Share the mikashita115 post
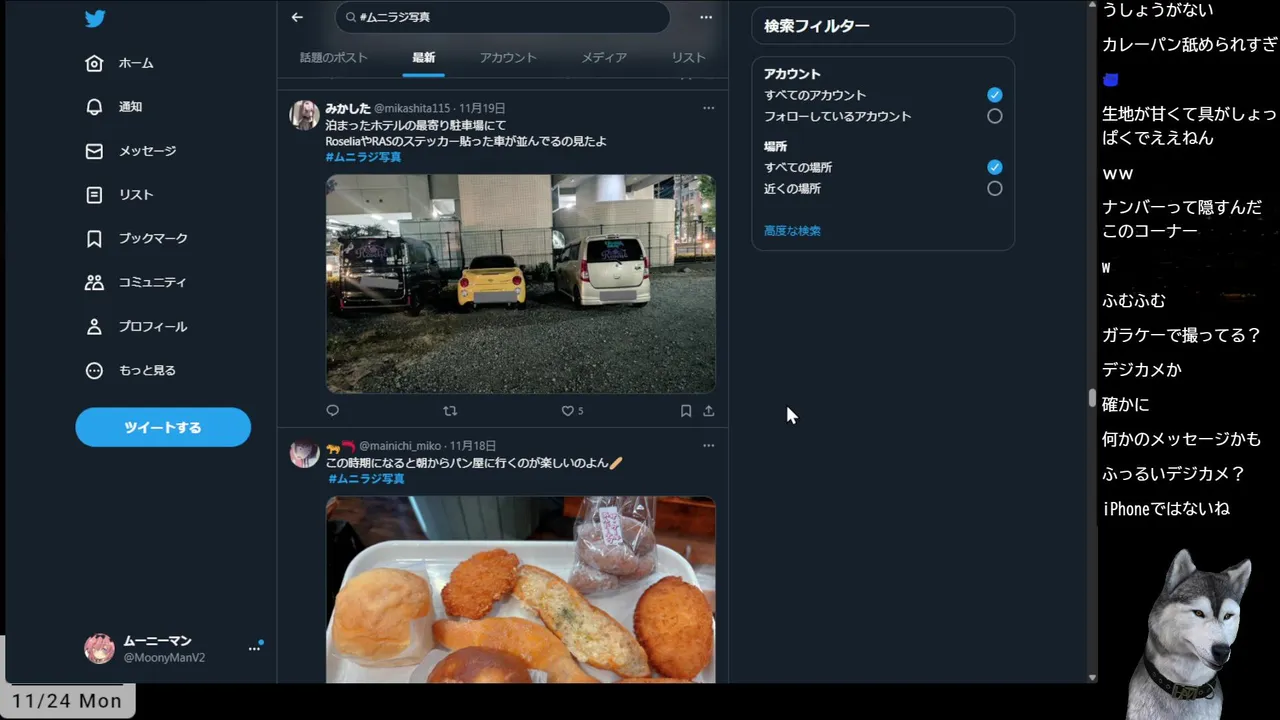 click(x=709, y=410)
